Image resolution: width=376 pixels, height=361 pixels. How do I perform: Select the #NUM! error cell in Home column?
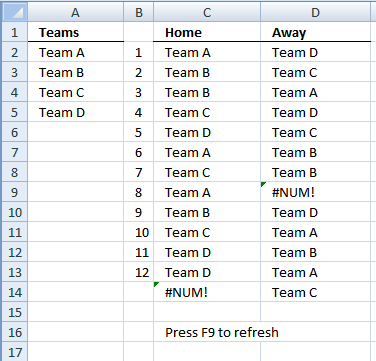tap(207, 292)
